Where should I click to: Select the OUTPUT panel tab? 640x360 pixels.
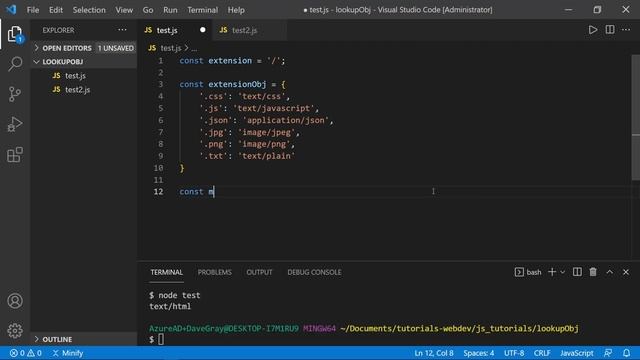click(x=259, y=272)
